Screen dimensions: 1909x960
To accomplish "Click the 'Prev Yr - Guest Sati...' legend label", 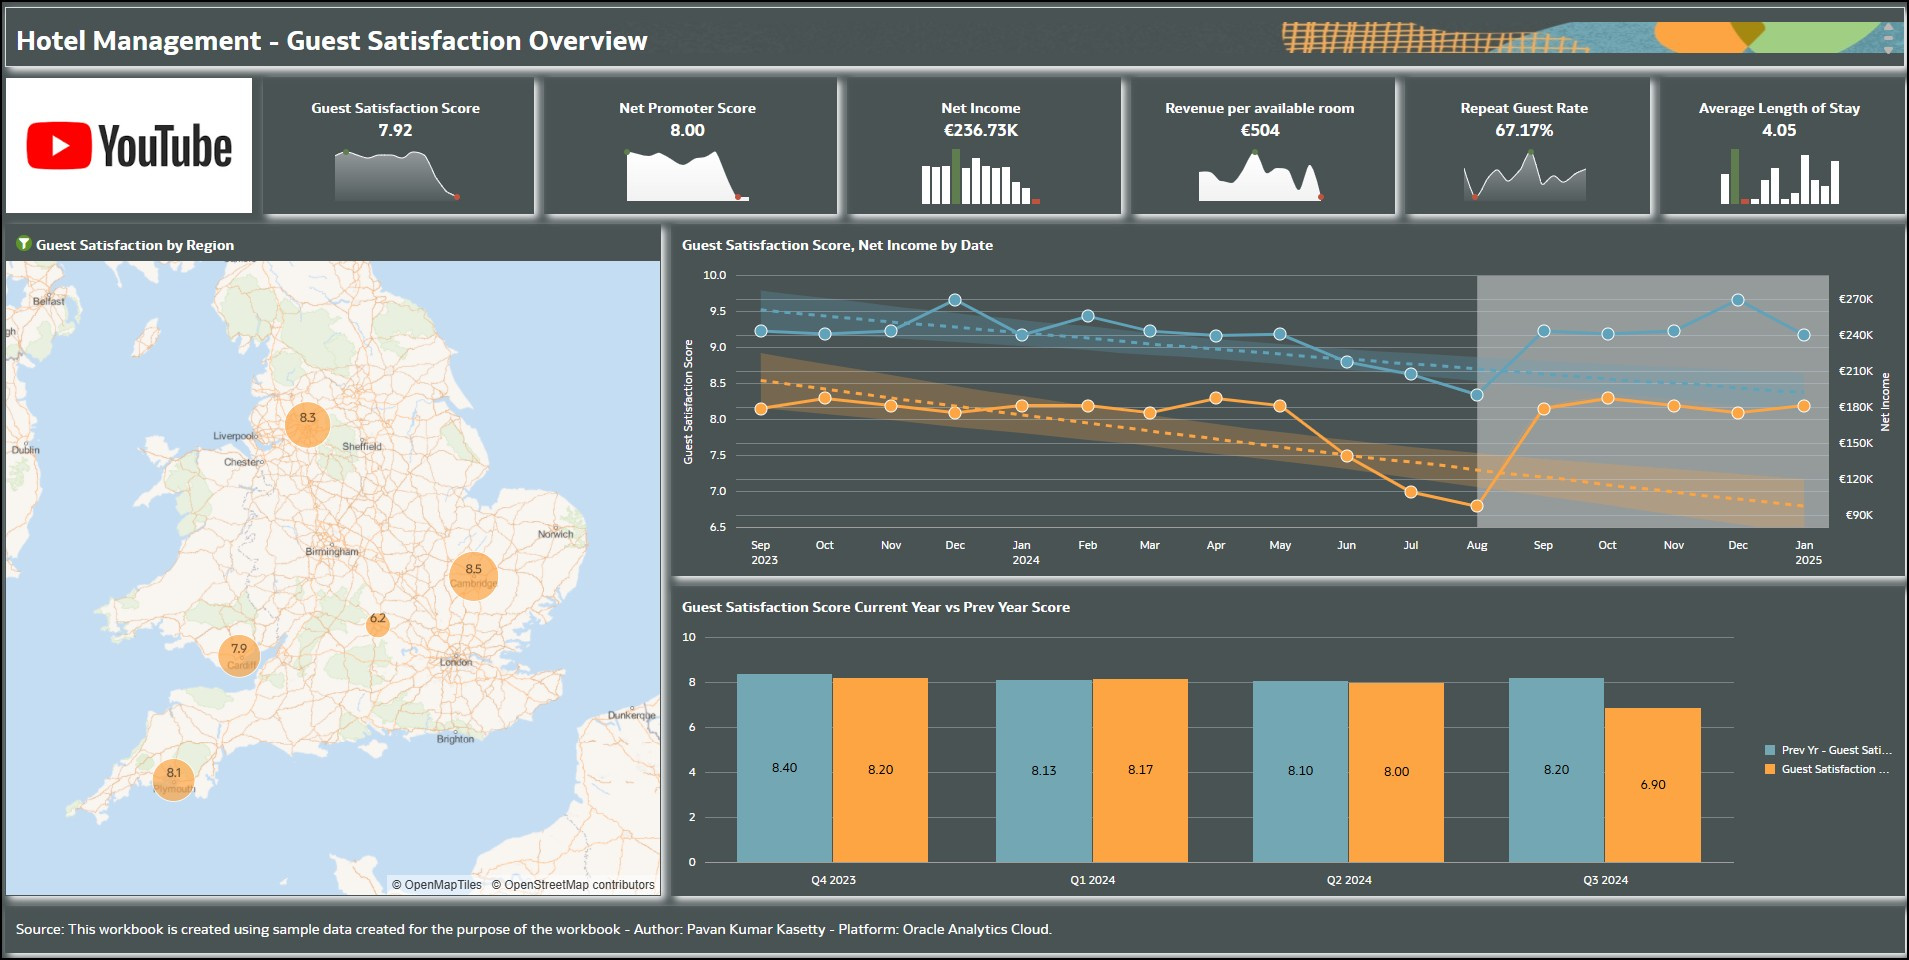I will point(1837,750).
